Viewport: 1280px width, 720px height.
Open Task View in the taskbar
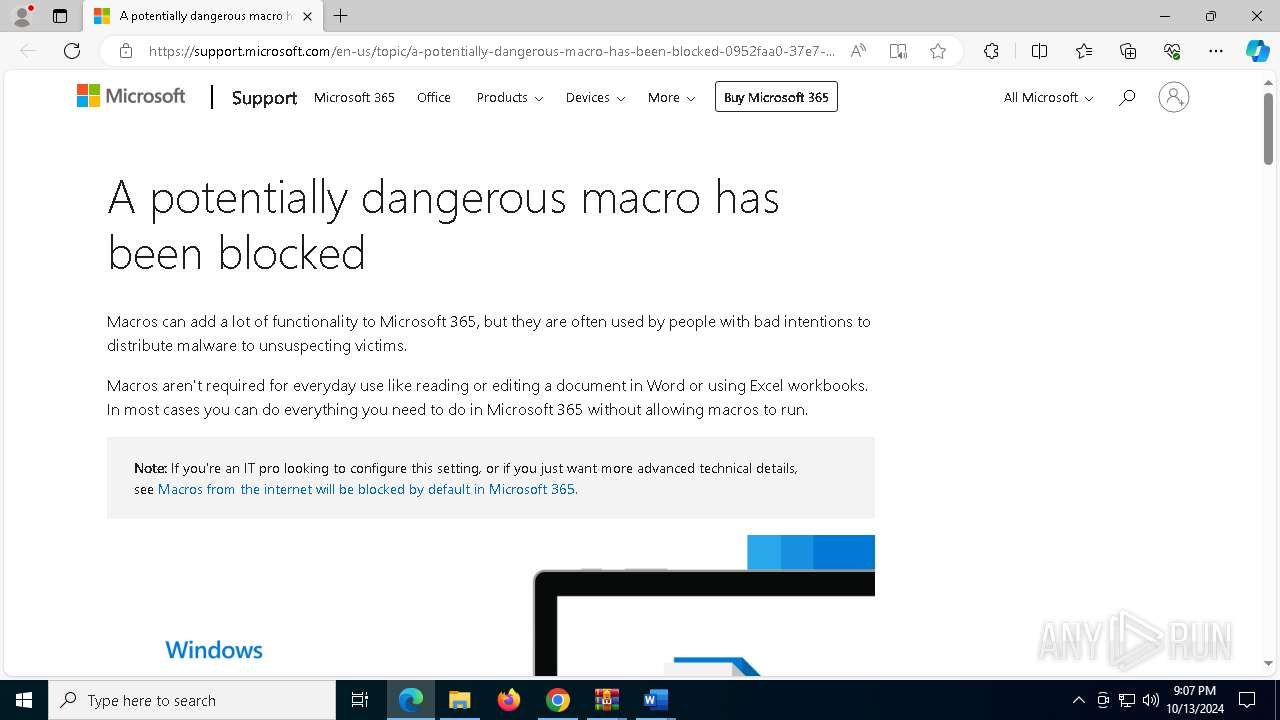[360, 700]
